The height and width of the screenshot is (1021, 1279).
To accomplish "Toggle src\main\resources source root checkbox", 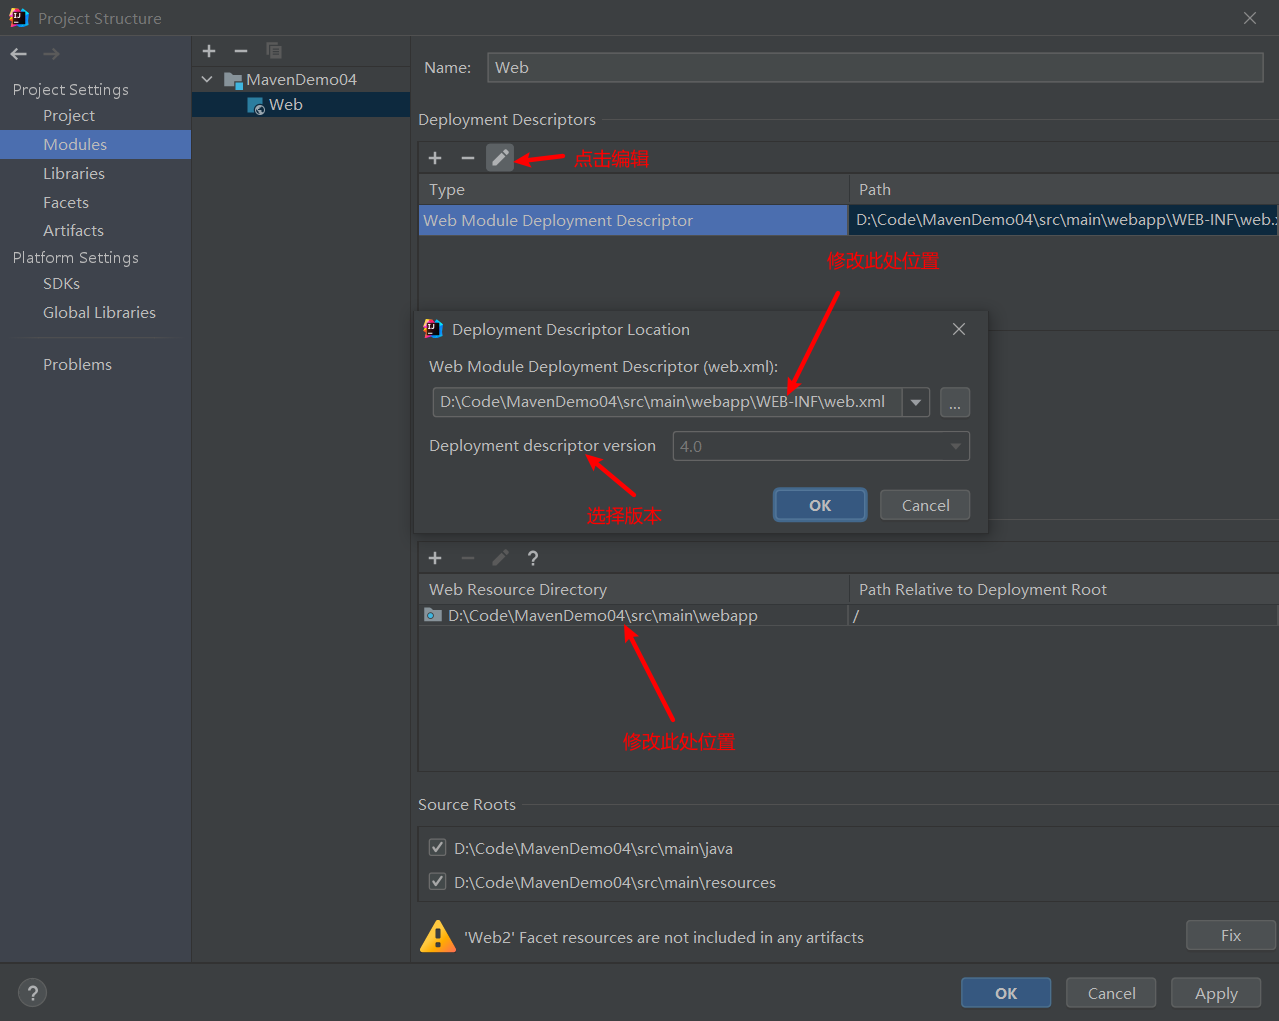I will click(437, 882).
